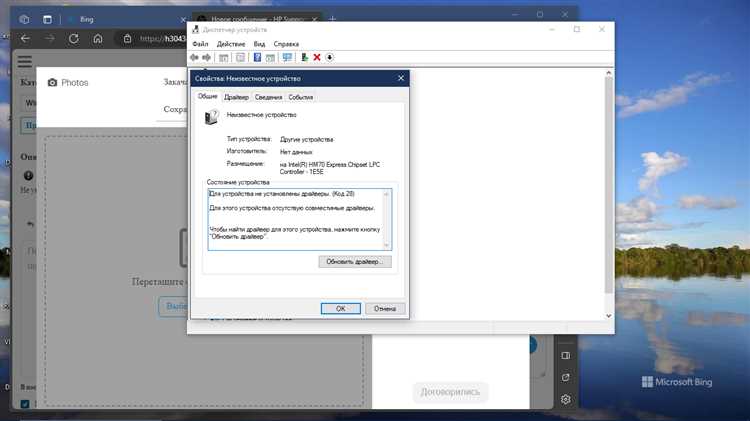The image size is (750, 421).
Task: Click the Photos label on web page
Action: [x=75, y=82]
